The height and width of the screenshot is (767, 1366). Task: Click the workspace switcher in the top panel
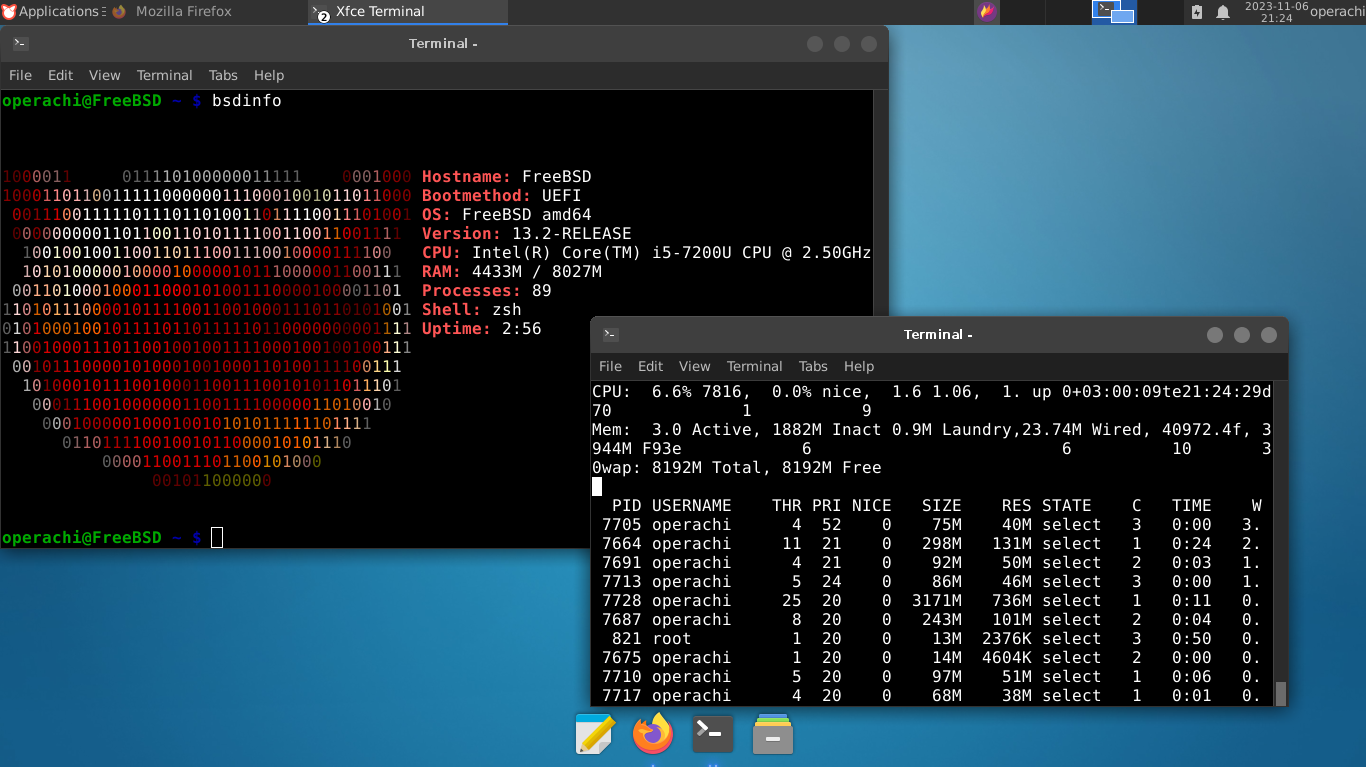coord(1113,12)
